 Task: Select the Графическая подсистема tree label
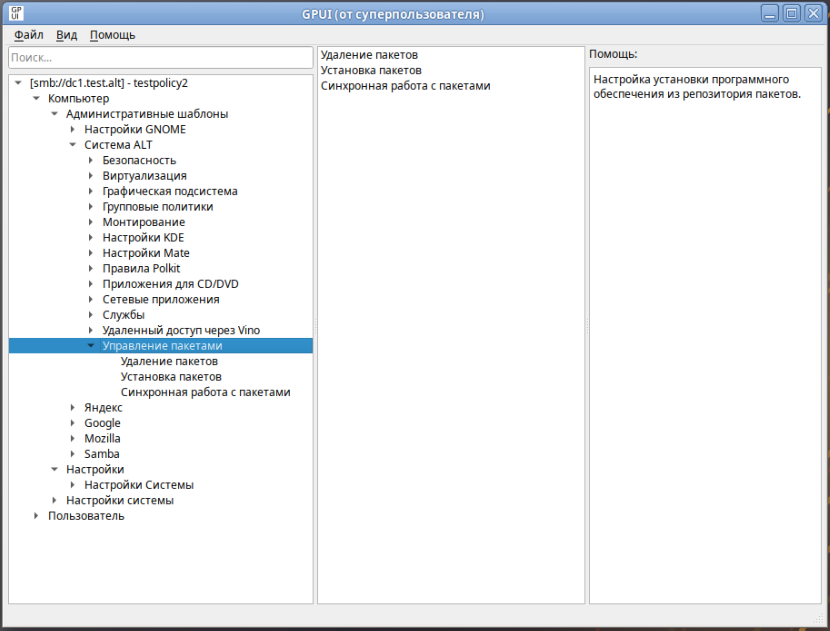(x=170, y=191)
